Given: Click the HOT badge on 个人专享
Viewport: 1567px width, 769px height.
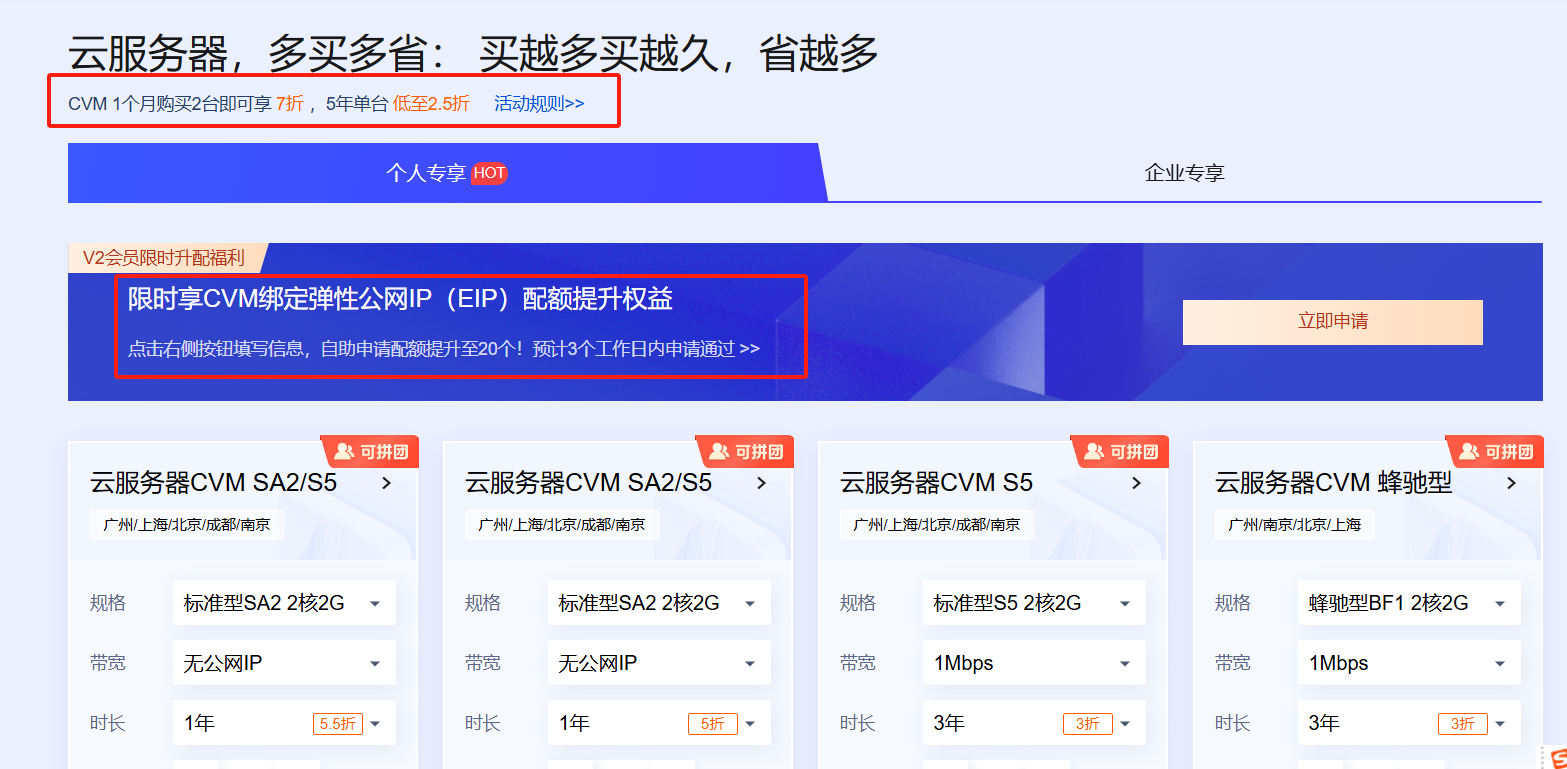Looking at the screenshot, I should click(489, 173).
